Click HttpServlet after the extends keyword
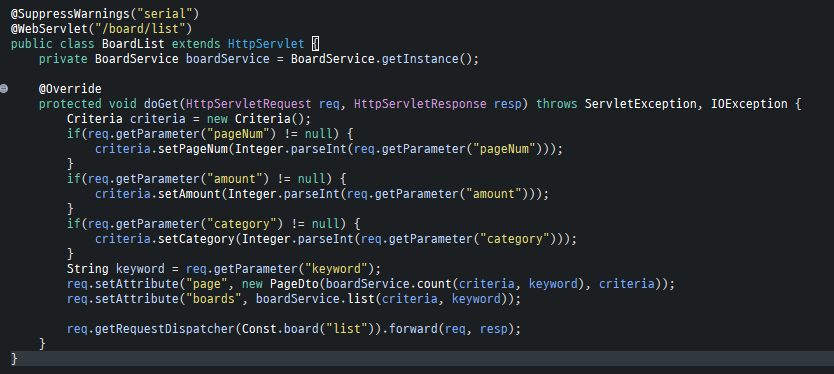Viewport: 834px width, 374px height. pos(266,44)
